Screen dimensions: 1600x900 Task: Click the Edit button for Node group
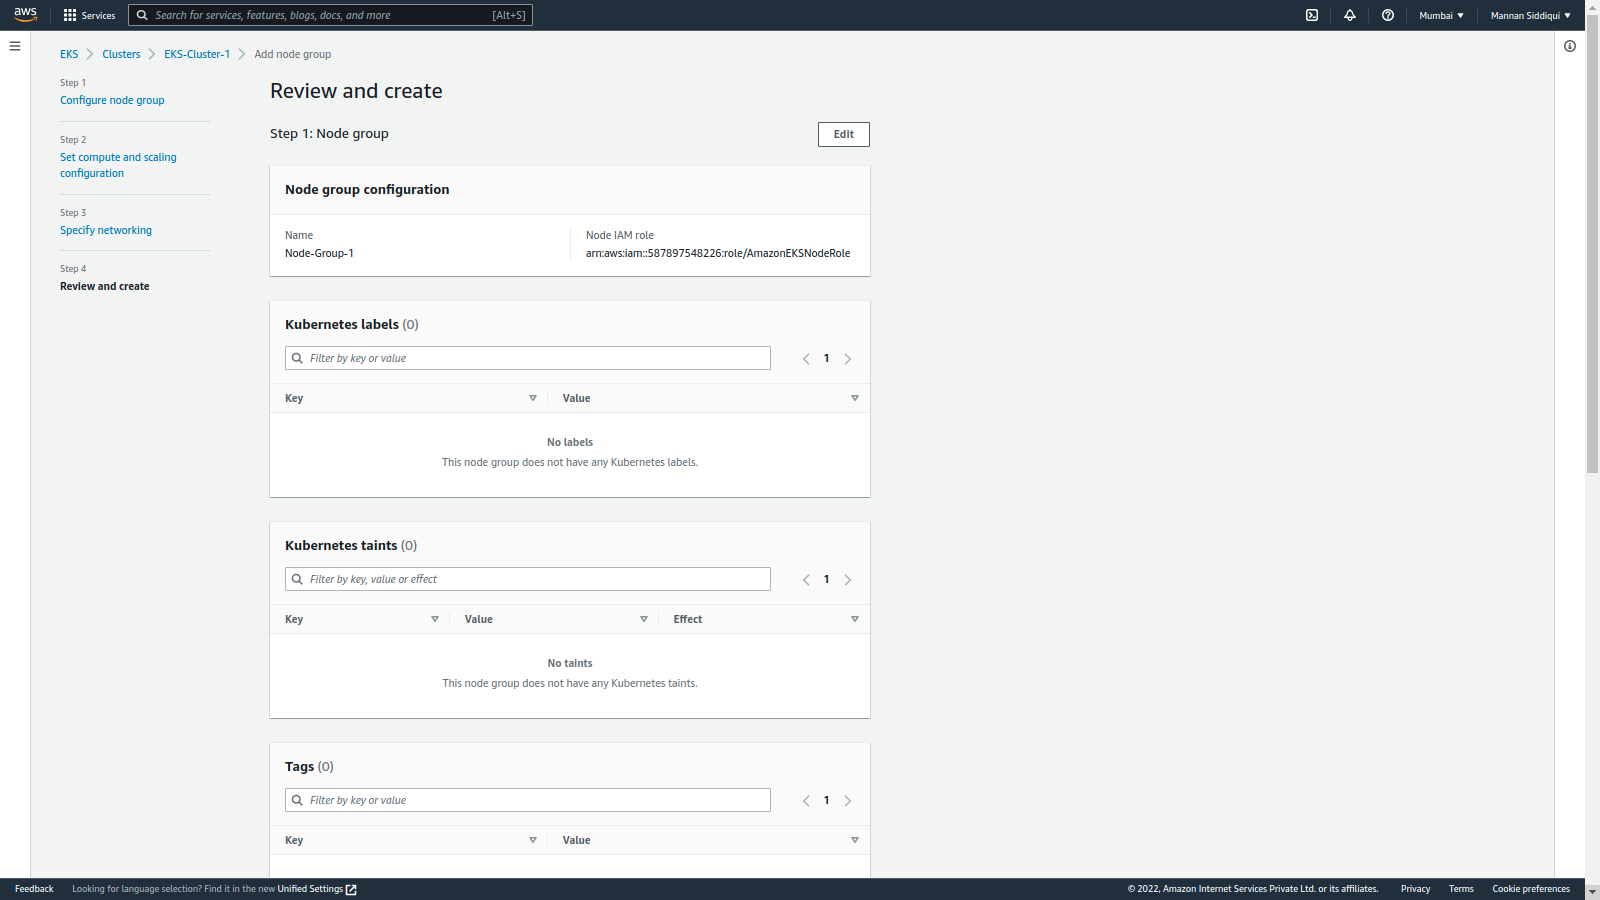(x=843, y=134)
